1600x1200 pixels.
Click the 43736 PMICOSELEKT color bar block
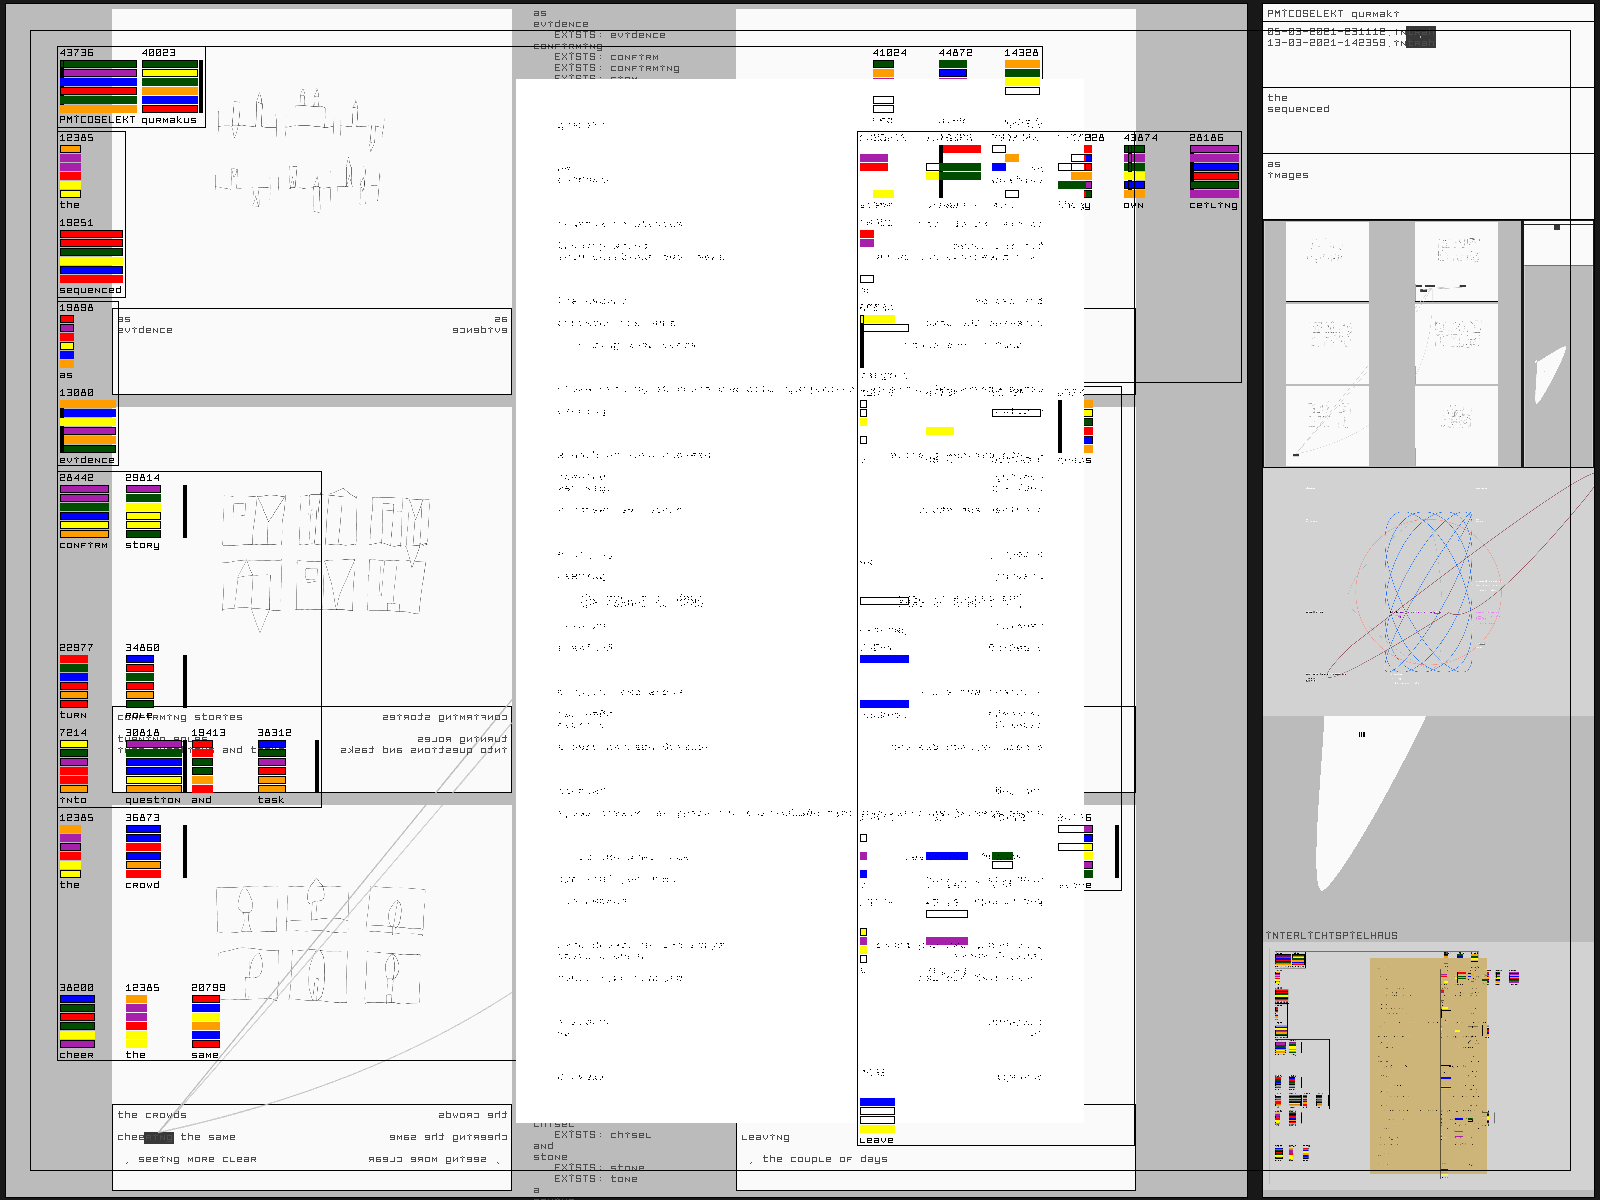(x=98, y=87)
